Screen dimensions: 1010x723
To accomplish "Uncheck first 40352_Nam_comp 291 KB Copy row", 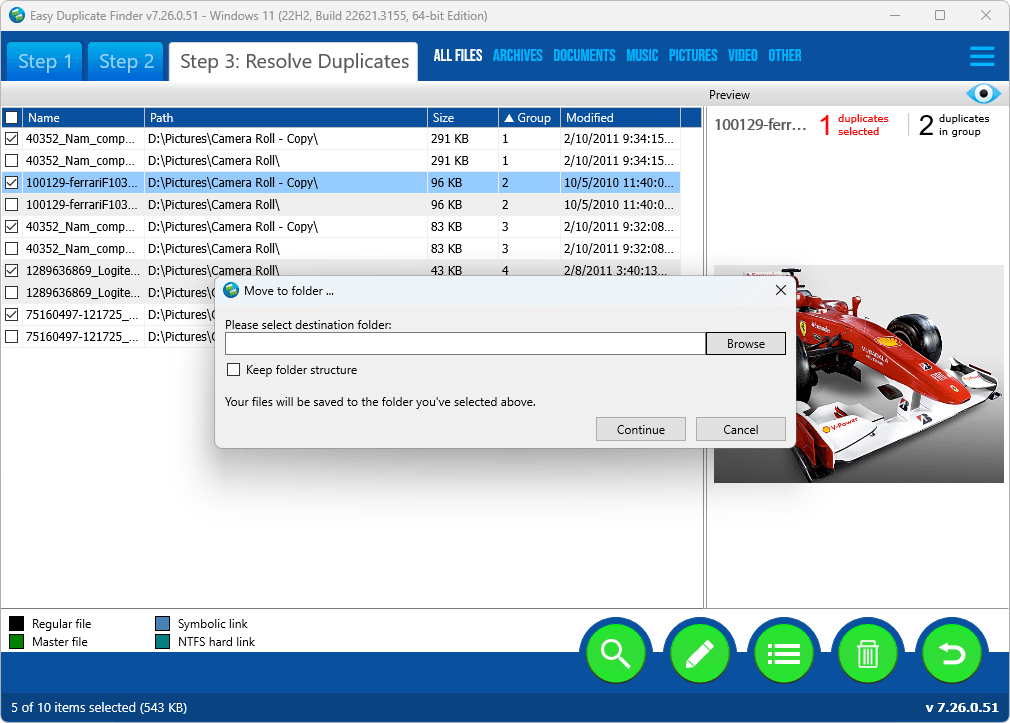I will coord(12,139).
